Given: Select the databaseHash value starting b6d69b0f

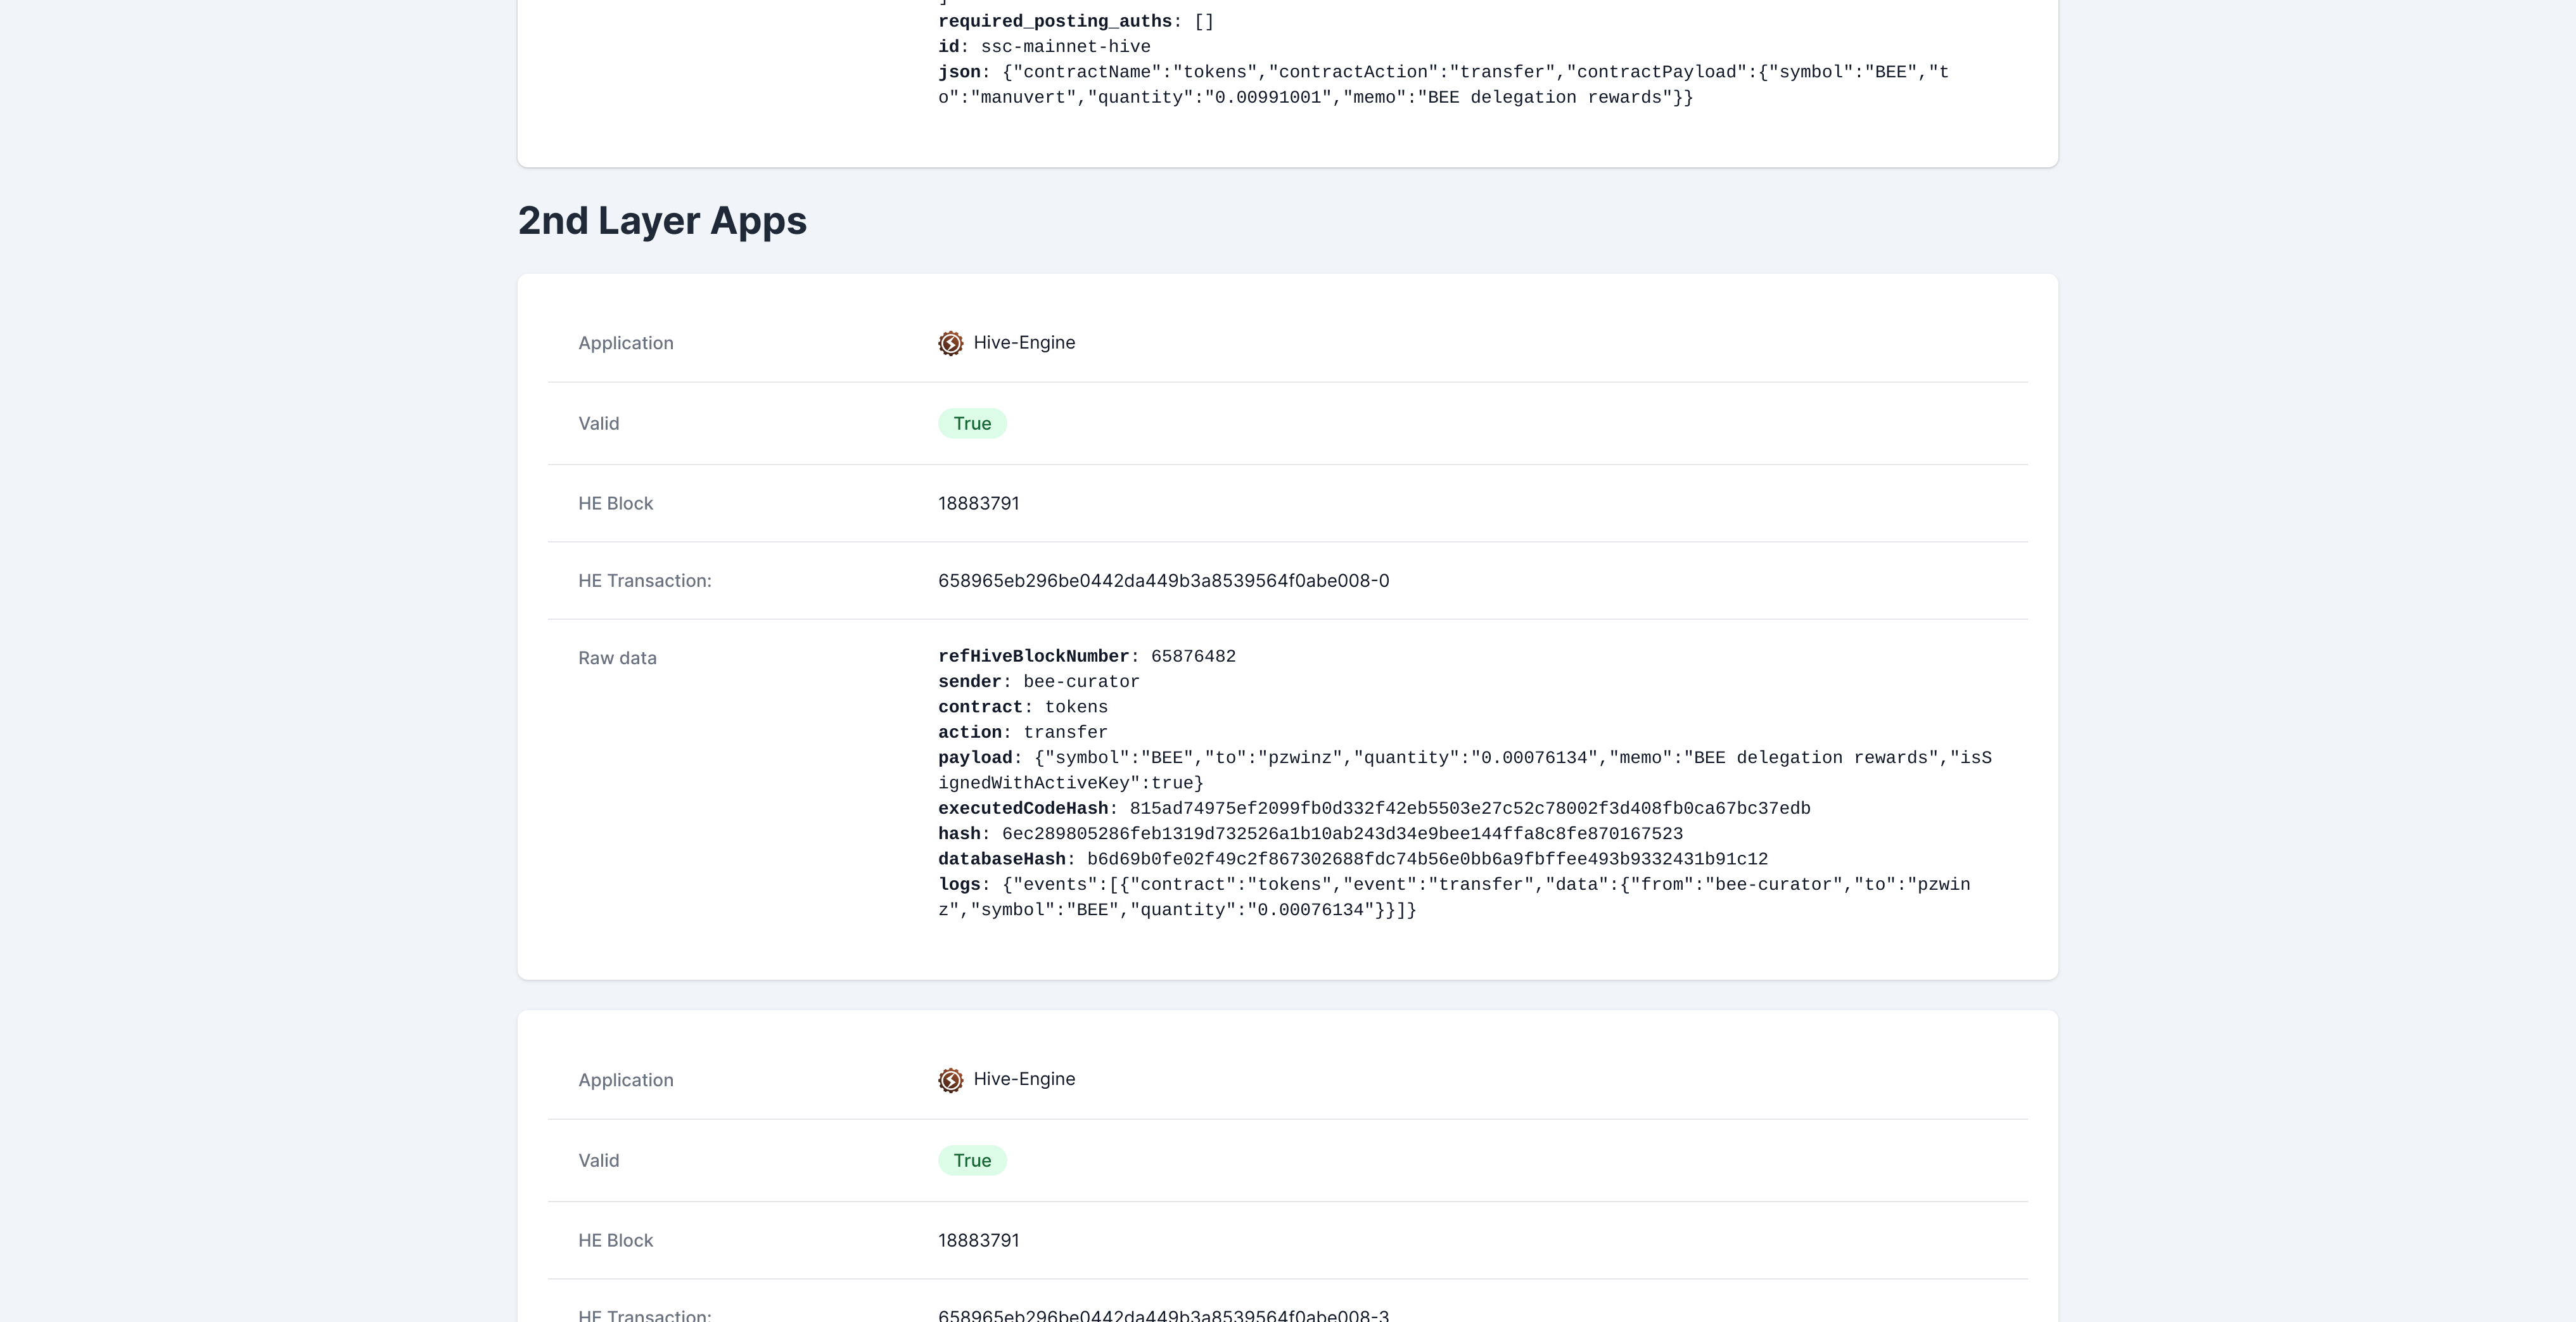Looking at the screenshot, I should click(x=1427, y=860).
